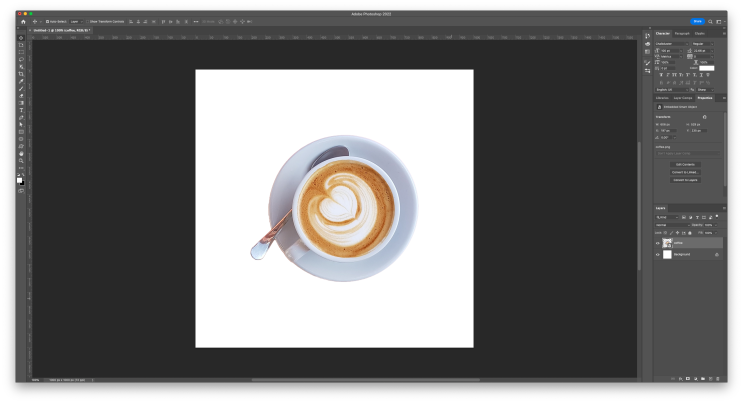Switch to the Libraries tab
The height and width of the screenshot is (403, 743).
[x=662, y=98]
